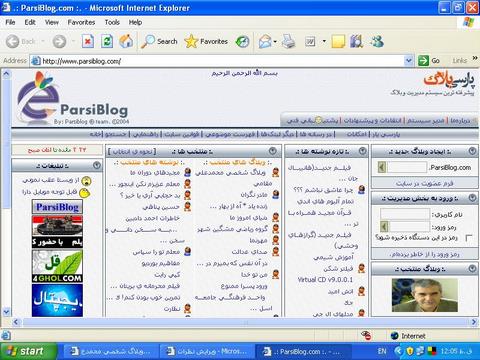
Task: Open the Search toolbar button
Action: [x=159, y=42]
